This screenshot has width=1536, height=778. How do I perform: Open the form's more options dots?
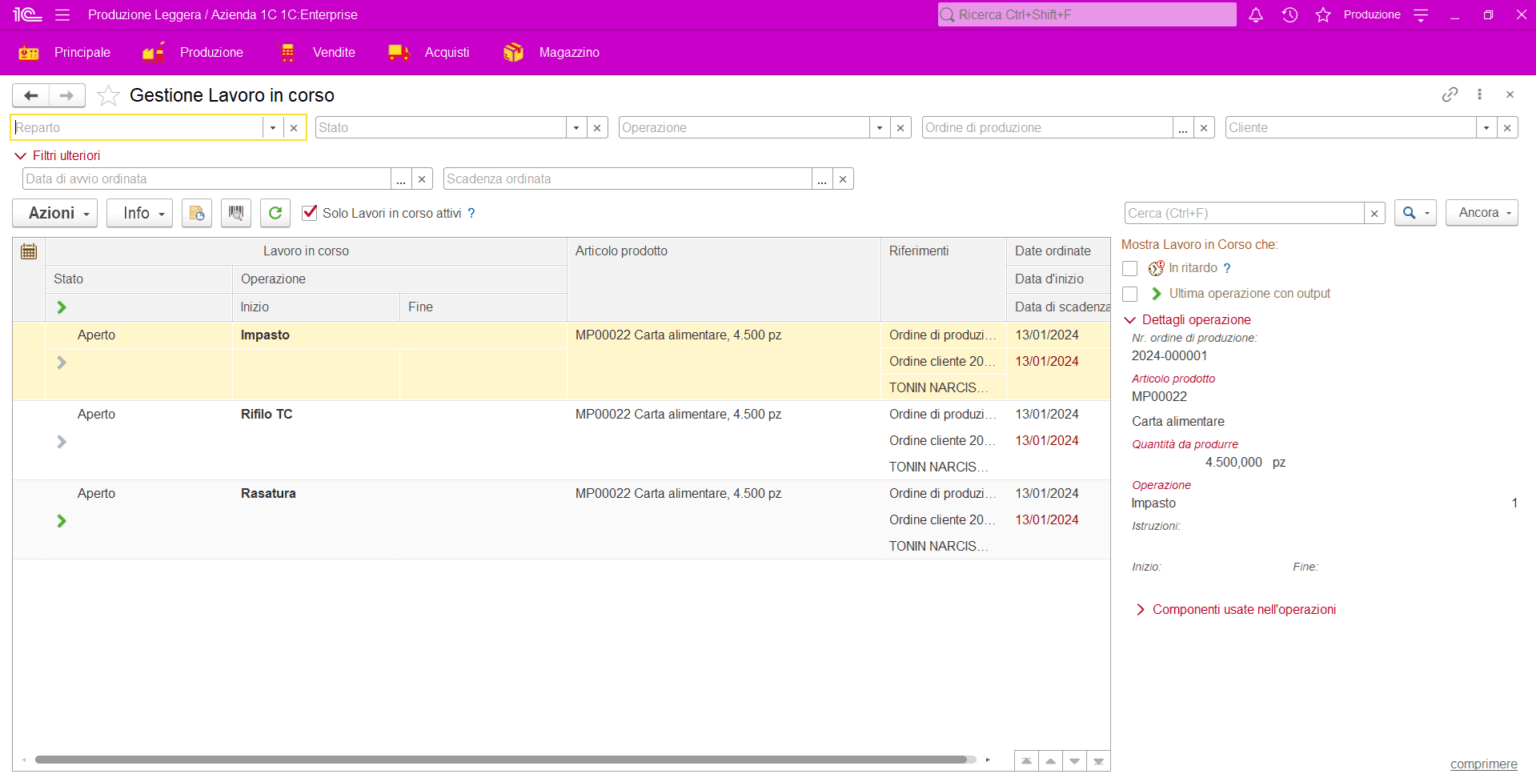[1480, 95]
